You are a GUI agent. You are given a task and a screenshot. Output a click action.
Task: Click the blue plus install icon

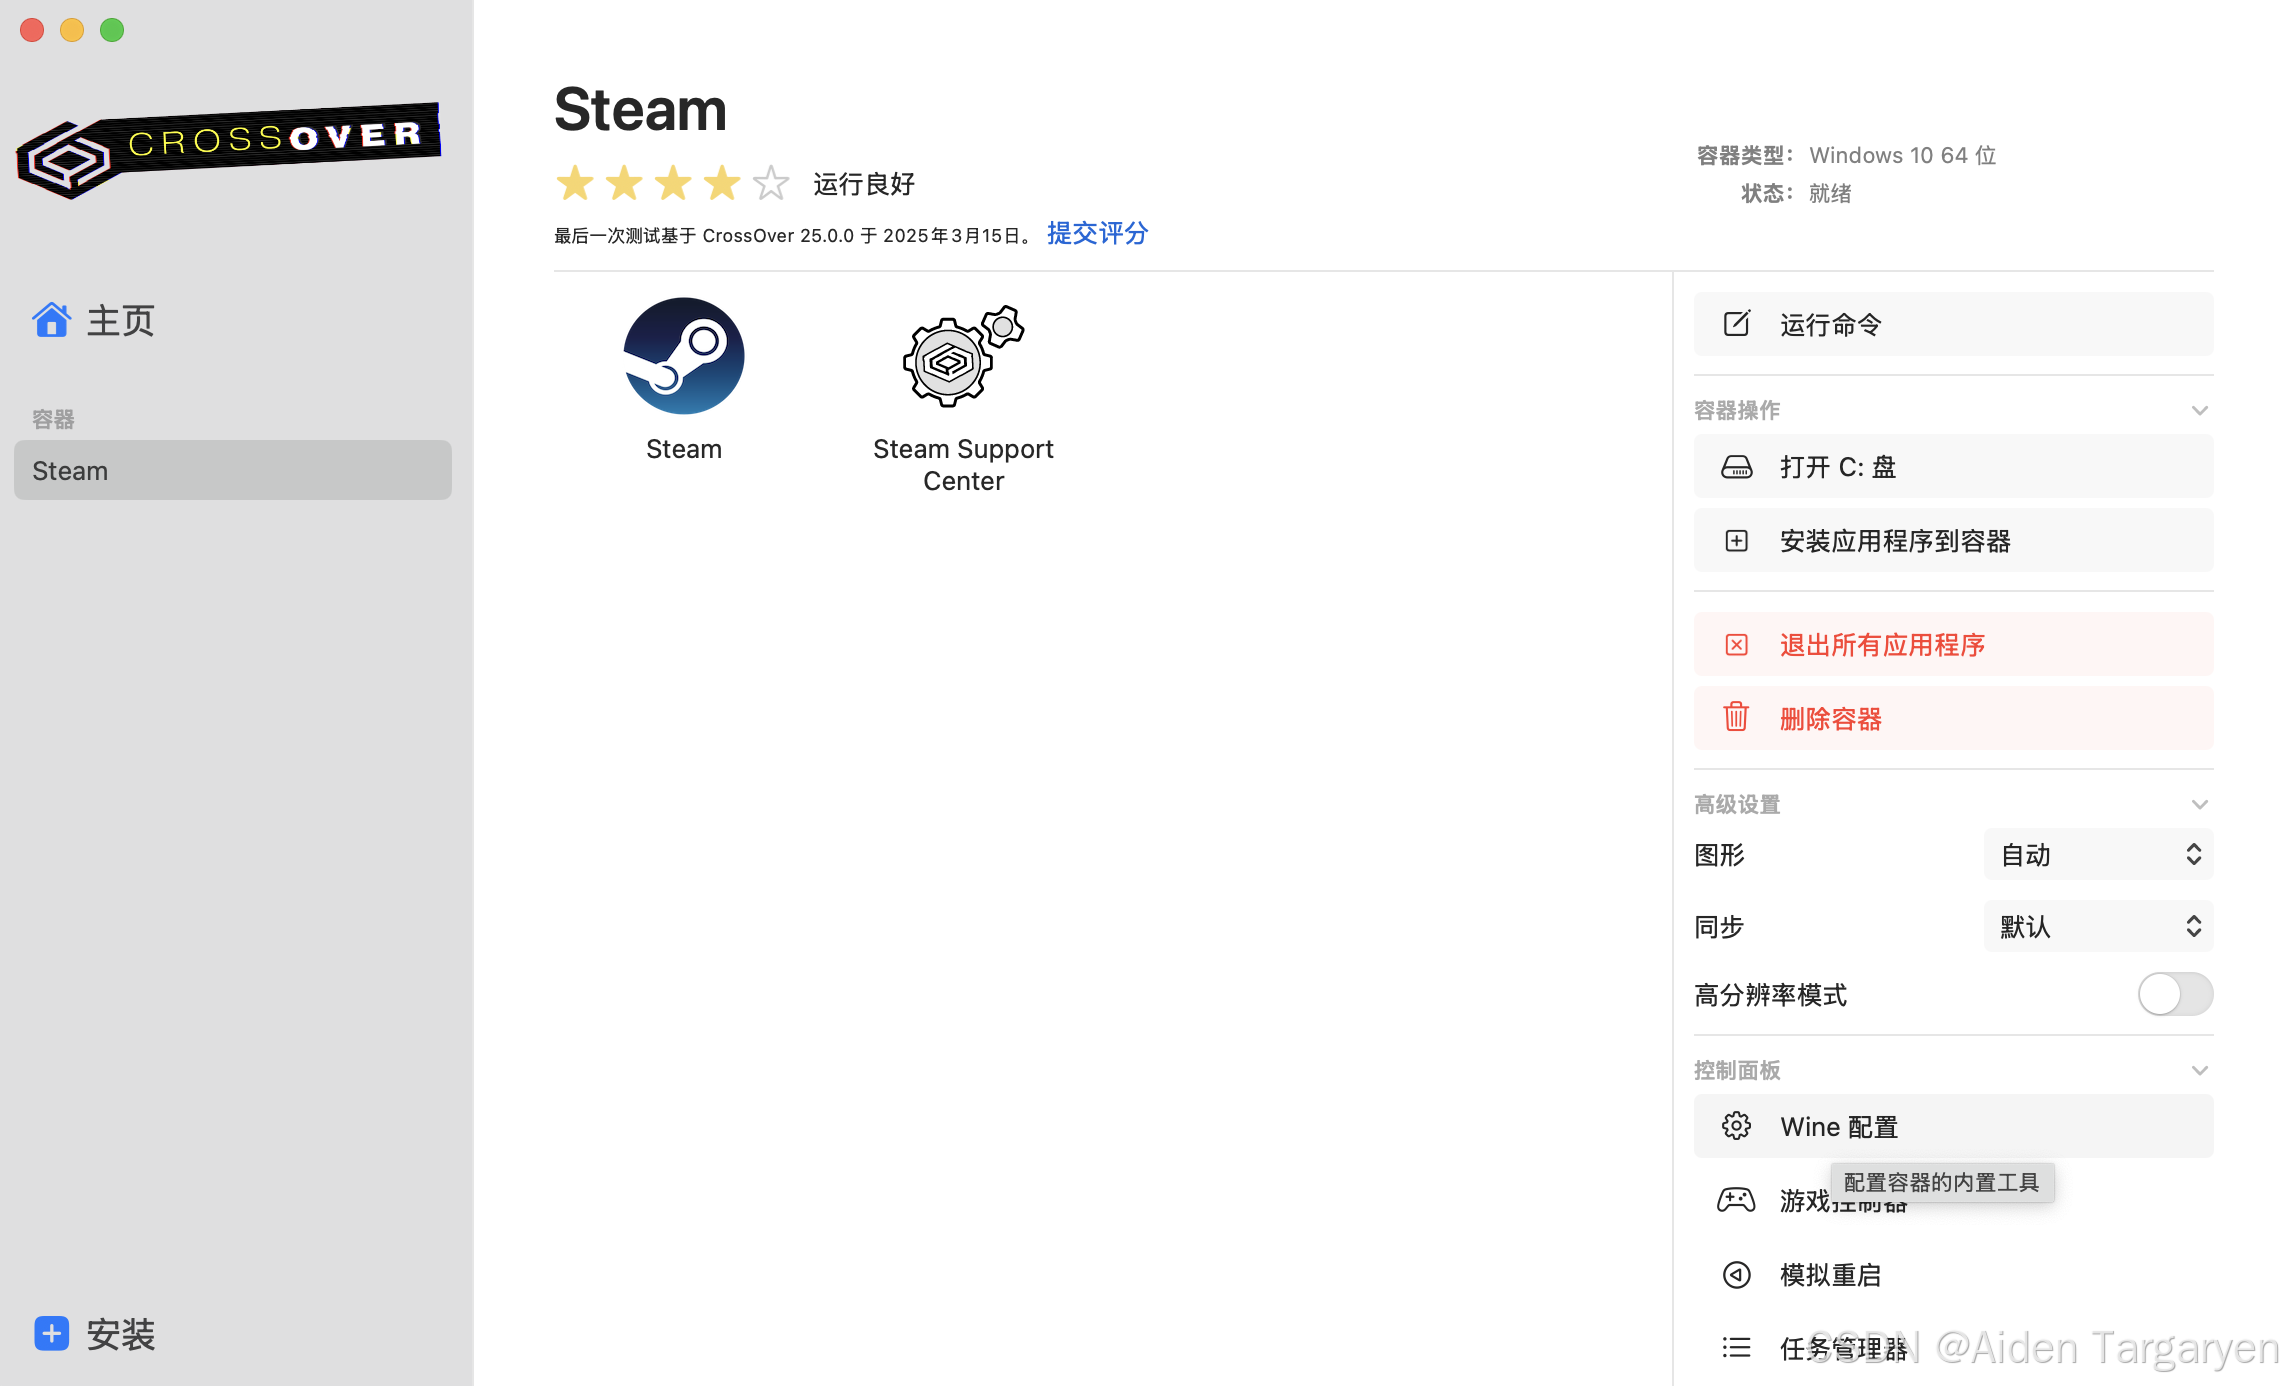51,1333
